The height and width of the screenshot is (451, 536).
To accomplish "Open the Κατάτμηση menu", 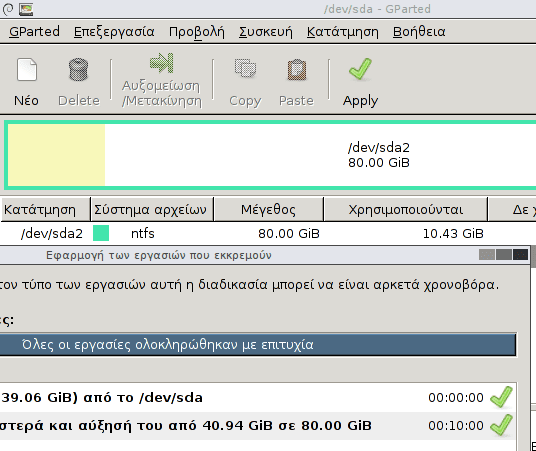I will tap(343, 32).
